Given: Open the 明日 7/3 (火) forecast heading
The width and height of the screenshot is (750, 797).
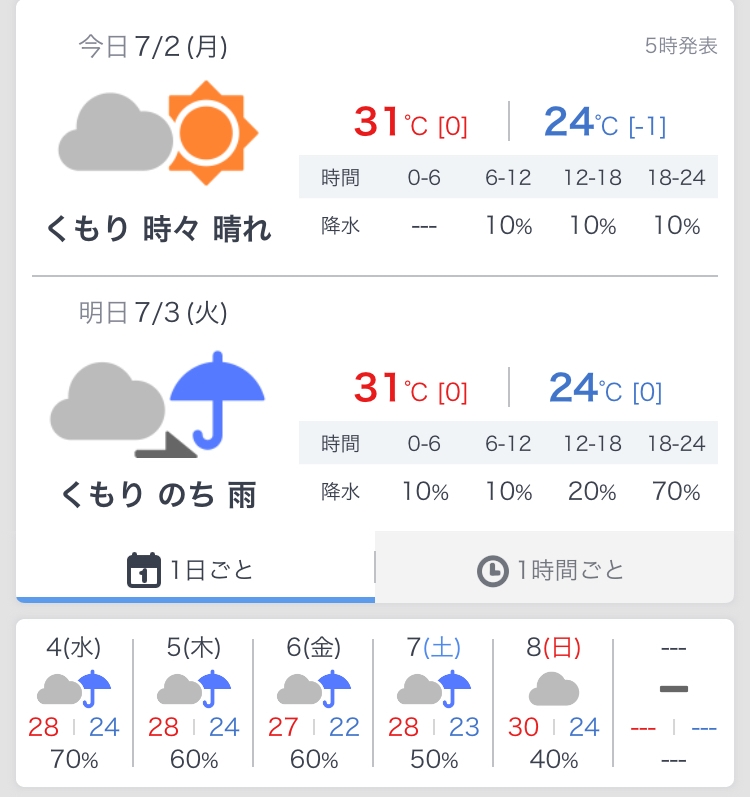Looking at the screenshot, I should point(153,313).
